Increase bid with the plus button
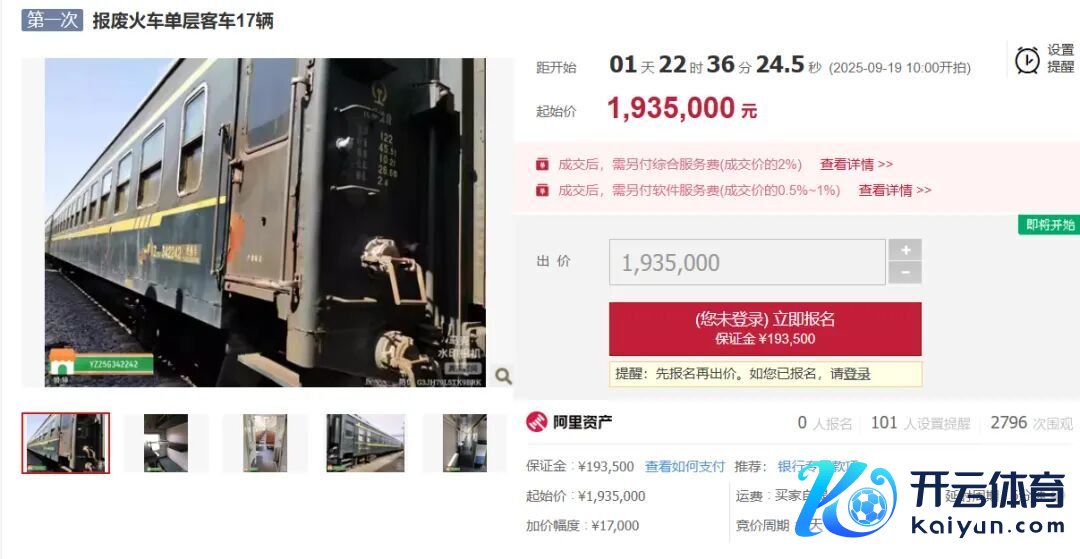This screenshot has width=1080, height=559. click(905, 250)
